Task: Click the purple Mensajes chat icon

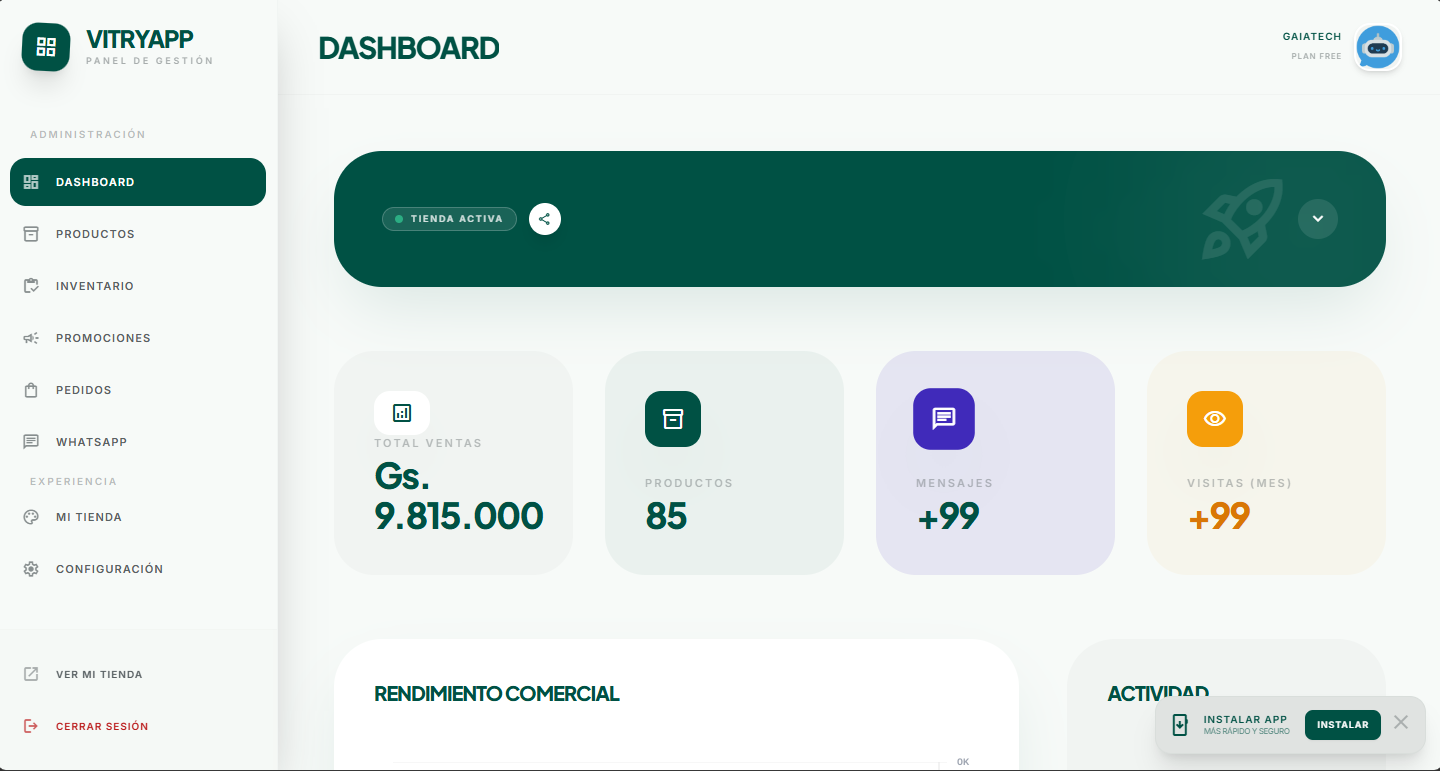Action: (x=944, y=419)
